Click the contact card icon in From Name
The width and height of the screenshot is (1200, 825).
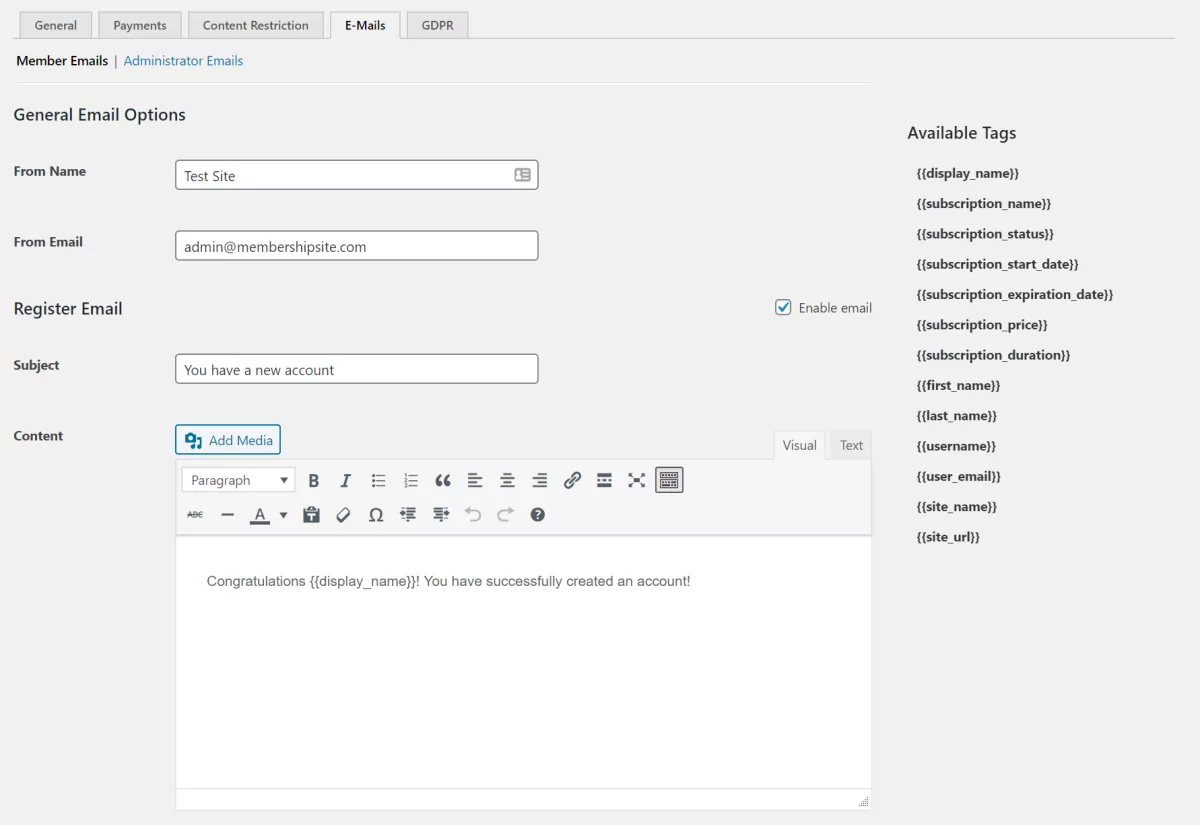coord(522,175)
